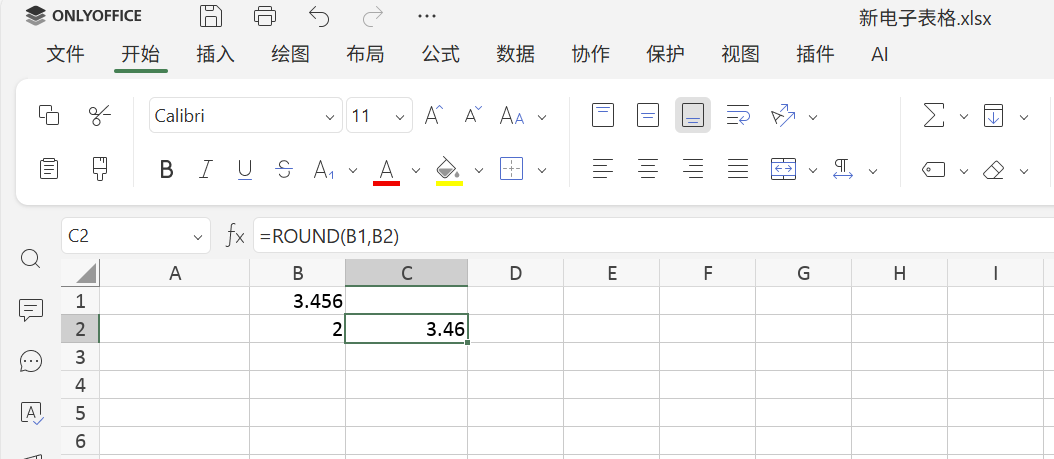Click the Save icon in title bar
Viewport: 1054px width, 459px height.
tap(211, 16)
